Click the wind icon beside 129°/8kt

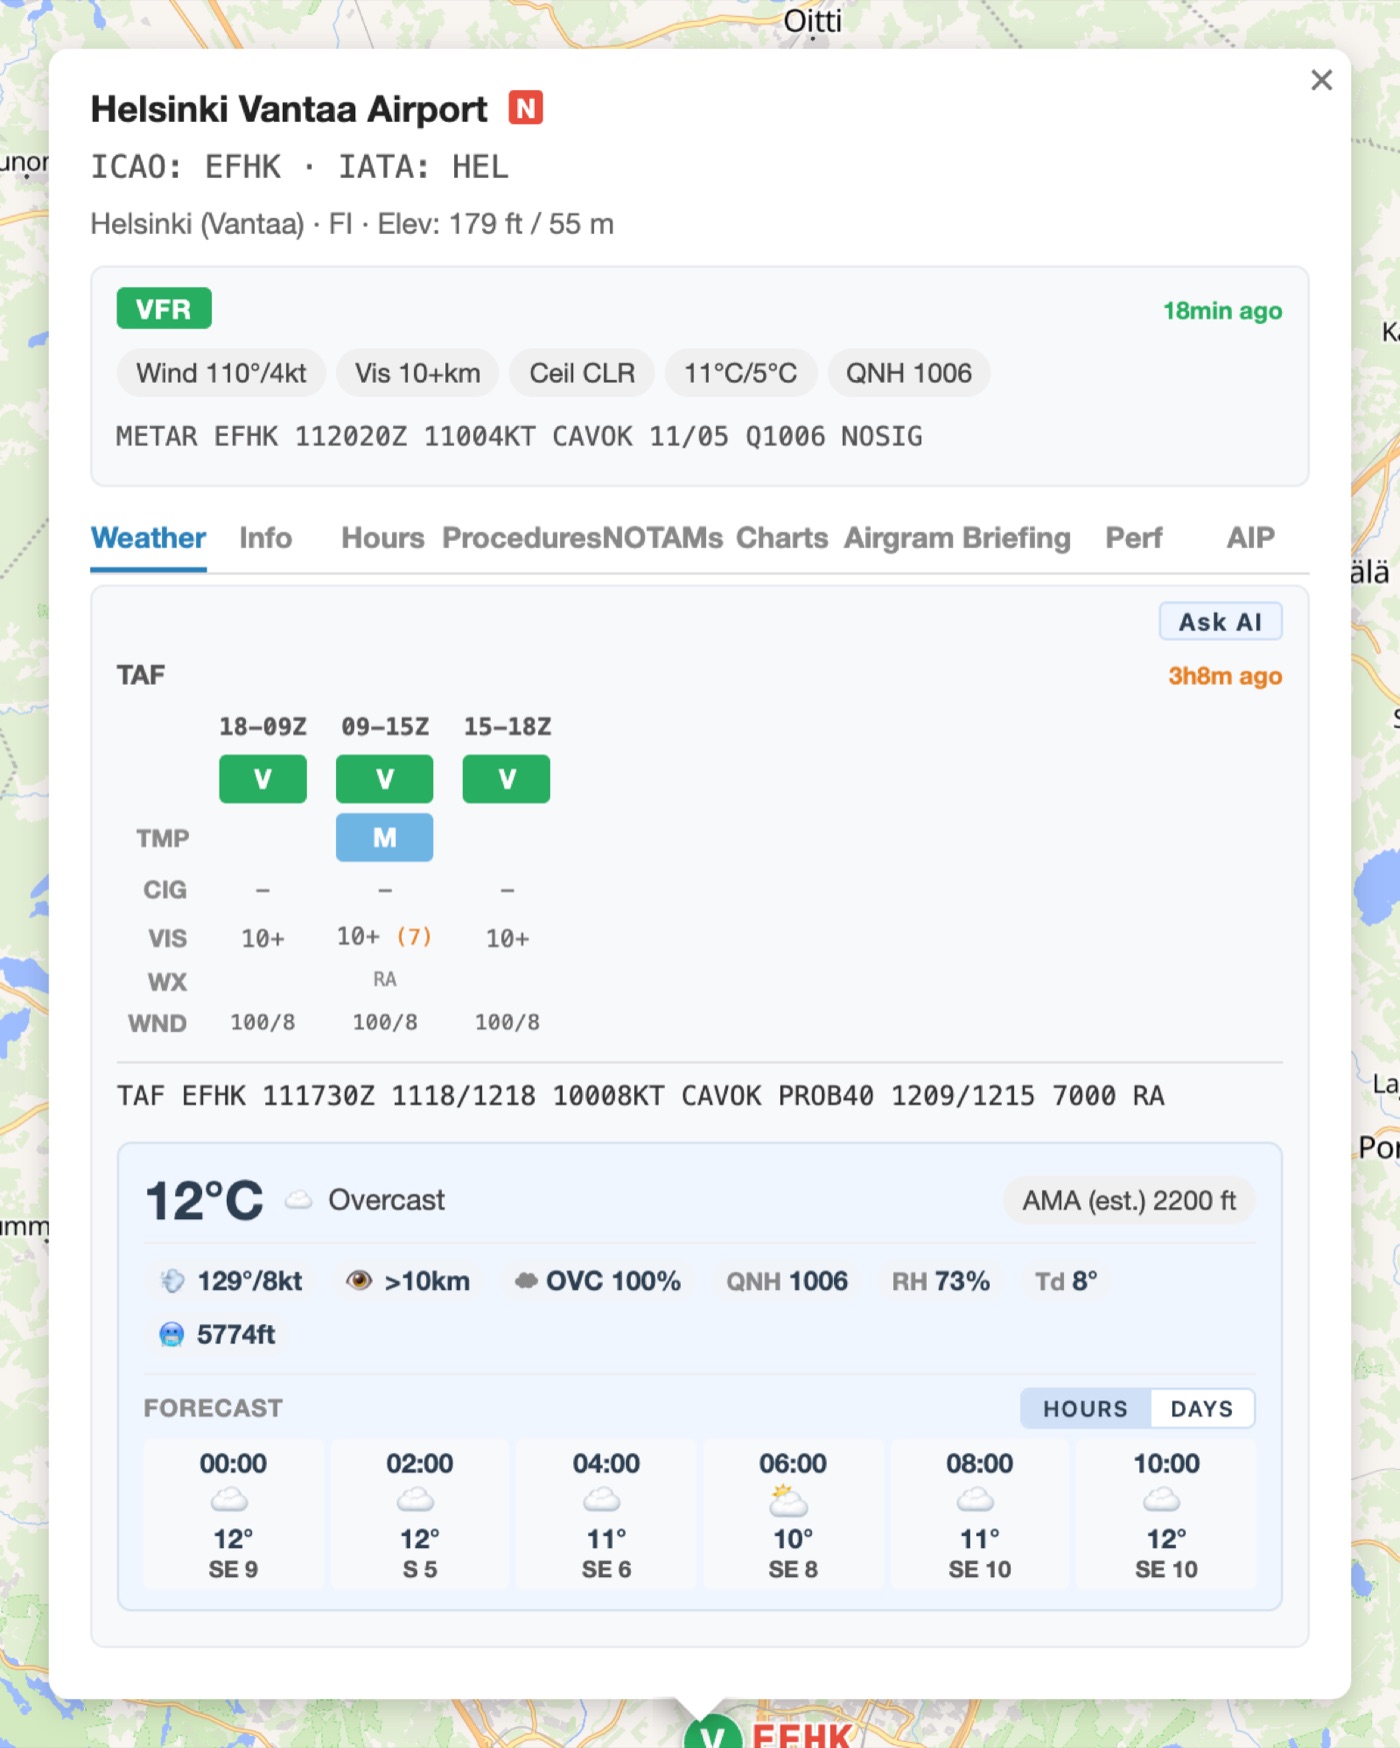point(172,1281)
